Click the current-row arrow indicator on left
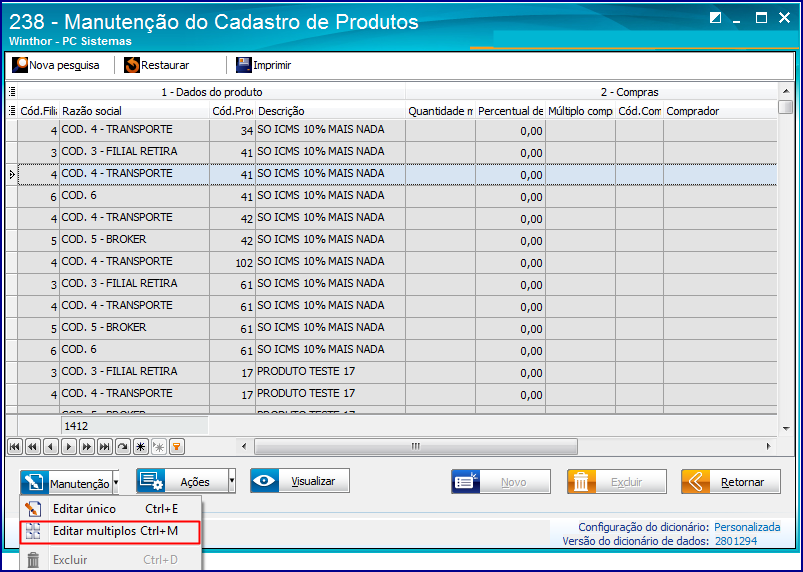803x572 pixels. click(12, 175)
